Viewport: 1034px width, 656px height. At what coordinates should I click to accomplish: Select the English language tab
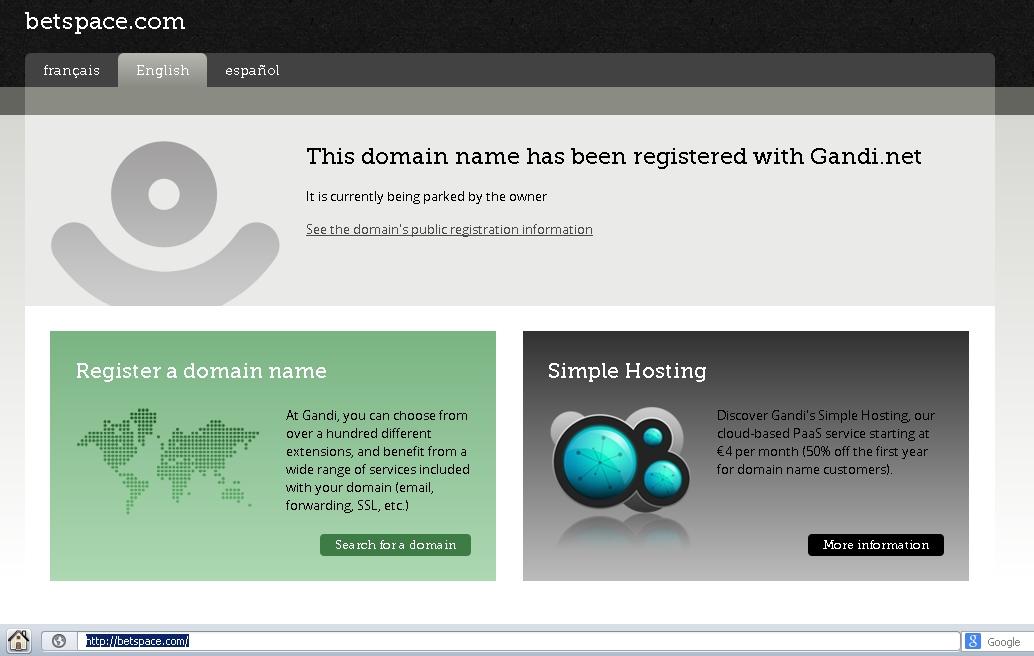[162, 71]
